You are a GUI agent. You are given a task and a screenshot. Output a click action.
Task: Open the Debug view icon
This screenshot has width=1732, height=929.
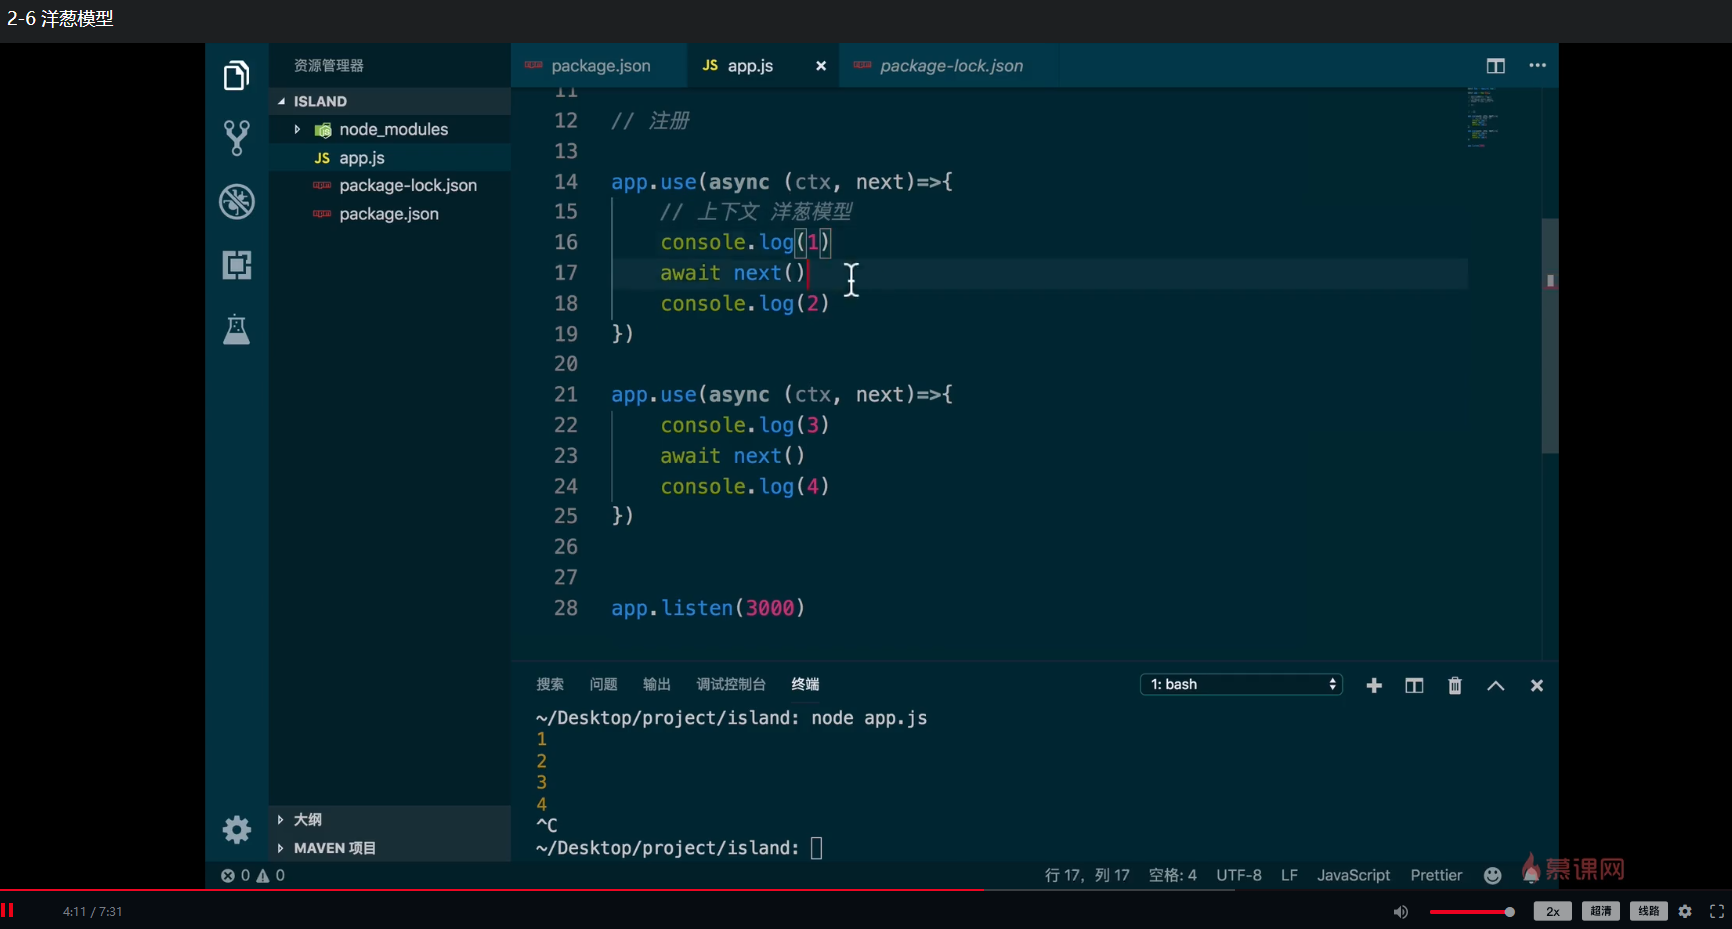coord(236,202)
